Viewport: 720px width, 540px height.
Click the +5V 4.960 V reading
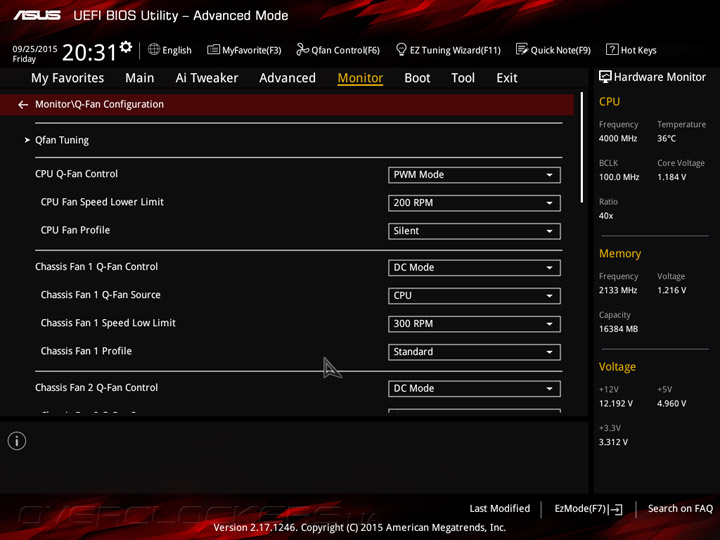click(x=671, y=403)
